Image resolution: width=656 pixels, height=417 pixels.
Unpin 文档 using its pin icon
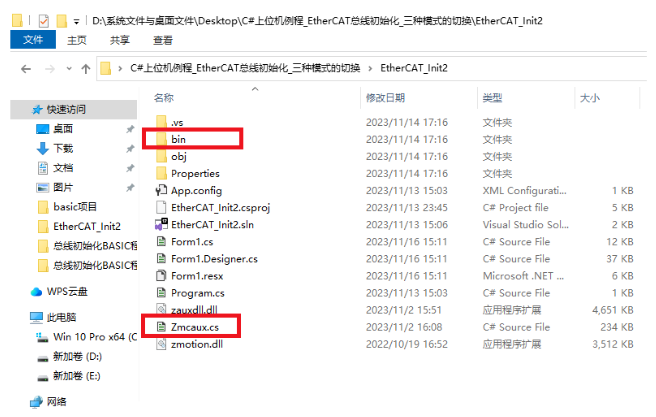pos(130,168)
